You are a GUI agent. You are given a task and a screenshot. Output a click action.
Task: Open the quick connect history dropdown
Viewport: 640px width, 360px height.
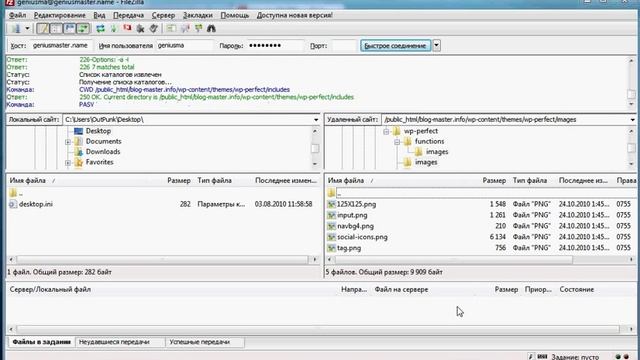tap(436, 46)
